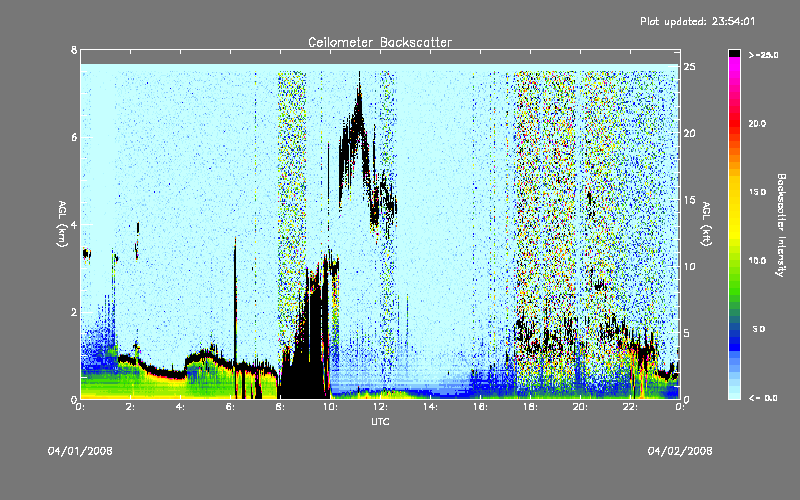800x500 pixels.
Task: Pick the black top segment of the colorbar
Action: [734, 53]
